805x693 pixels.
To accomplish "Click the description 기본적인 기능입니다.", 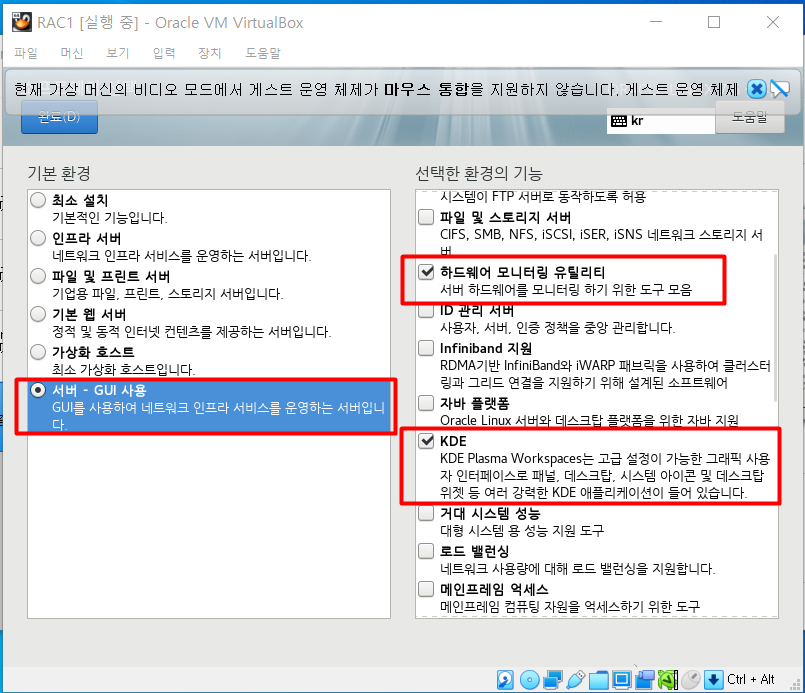I will coord(110,218).
